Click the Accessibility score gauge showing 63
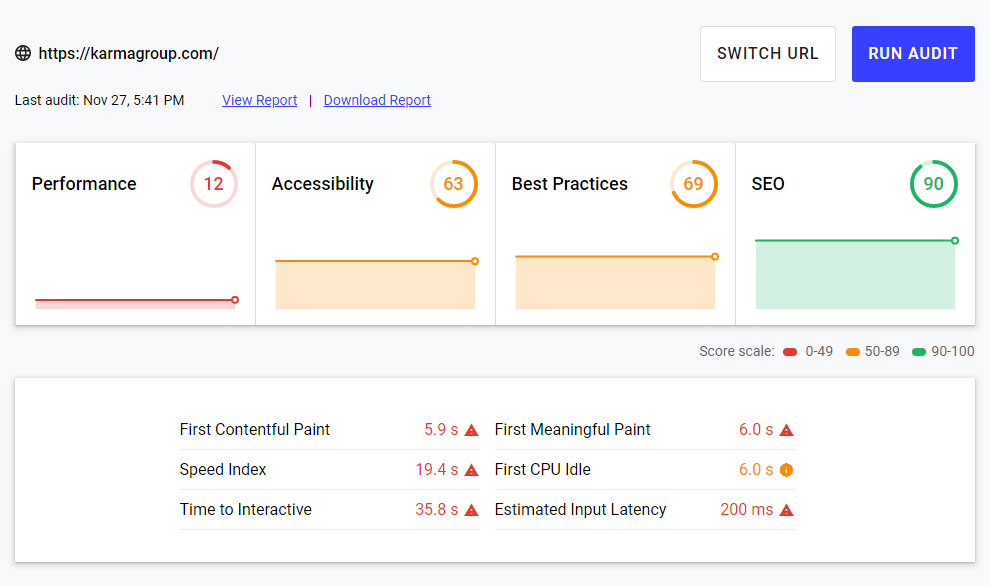The image size is (990, 586). [x=453, y=184]
